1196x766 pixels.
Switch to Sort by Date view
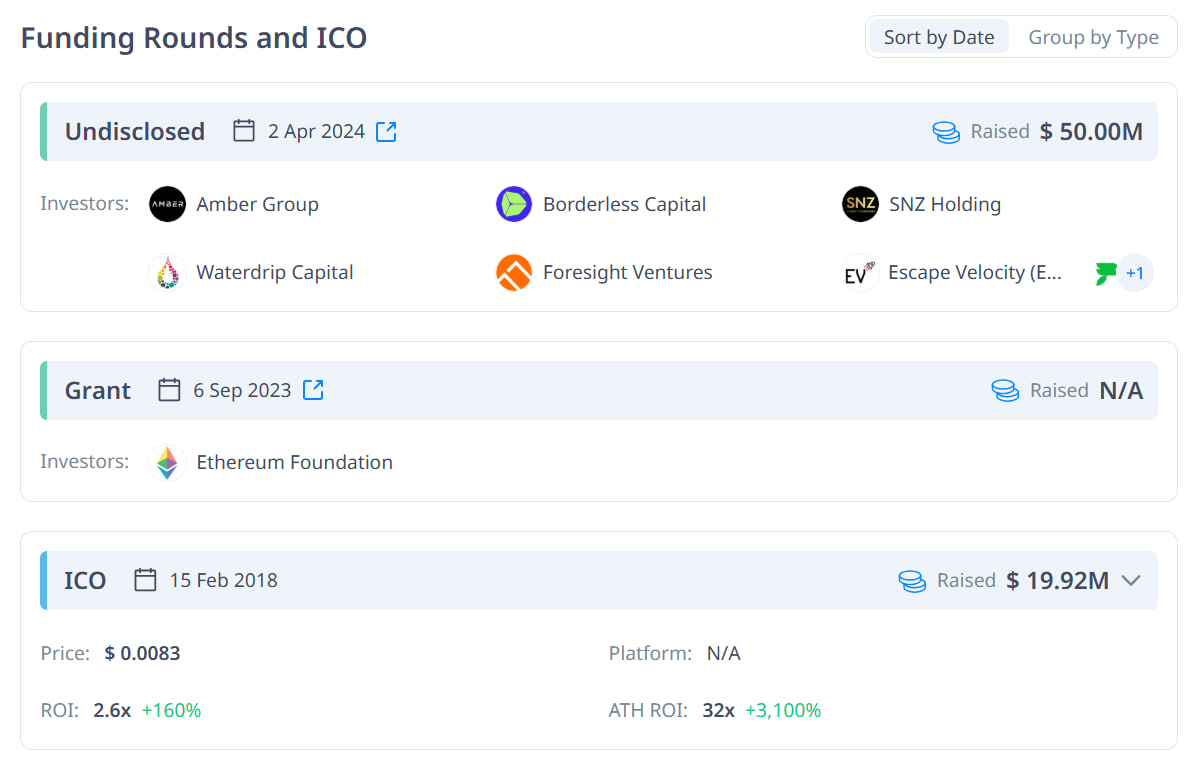click(x=939, y=38)
